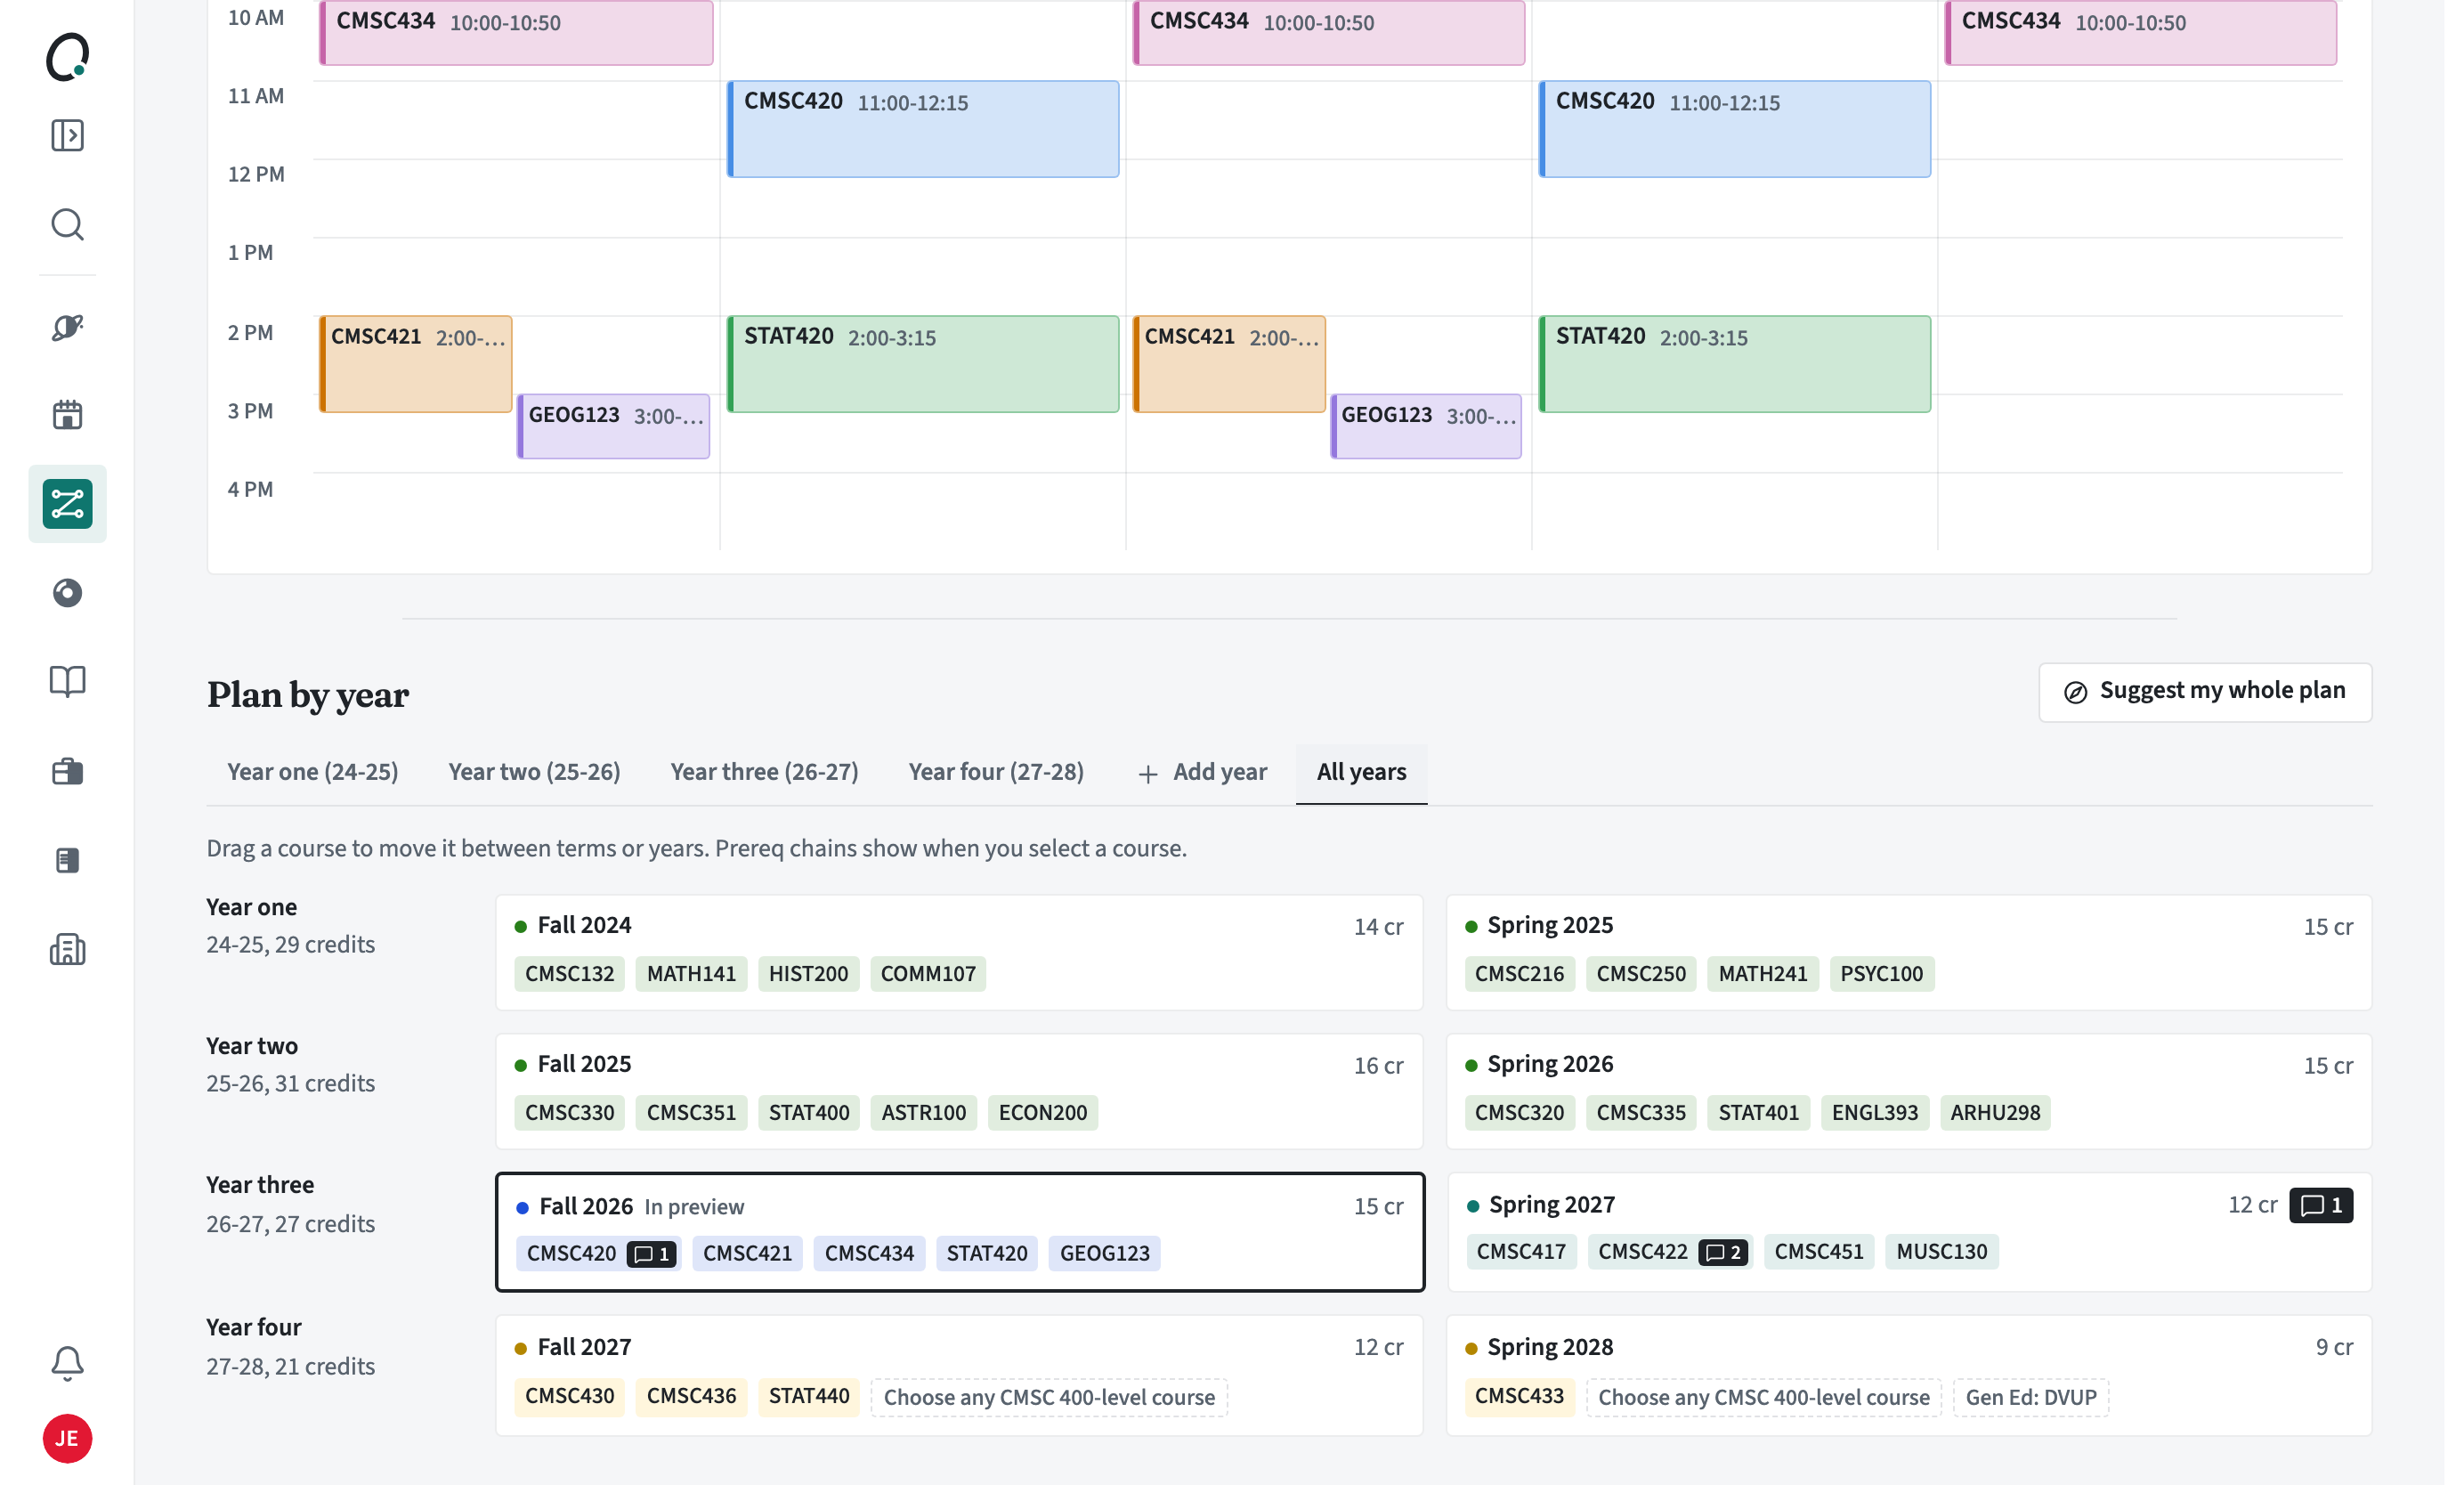
Task: Expand the sidebar panel toggle icon
Action: tap(67, 136)
